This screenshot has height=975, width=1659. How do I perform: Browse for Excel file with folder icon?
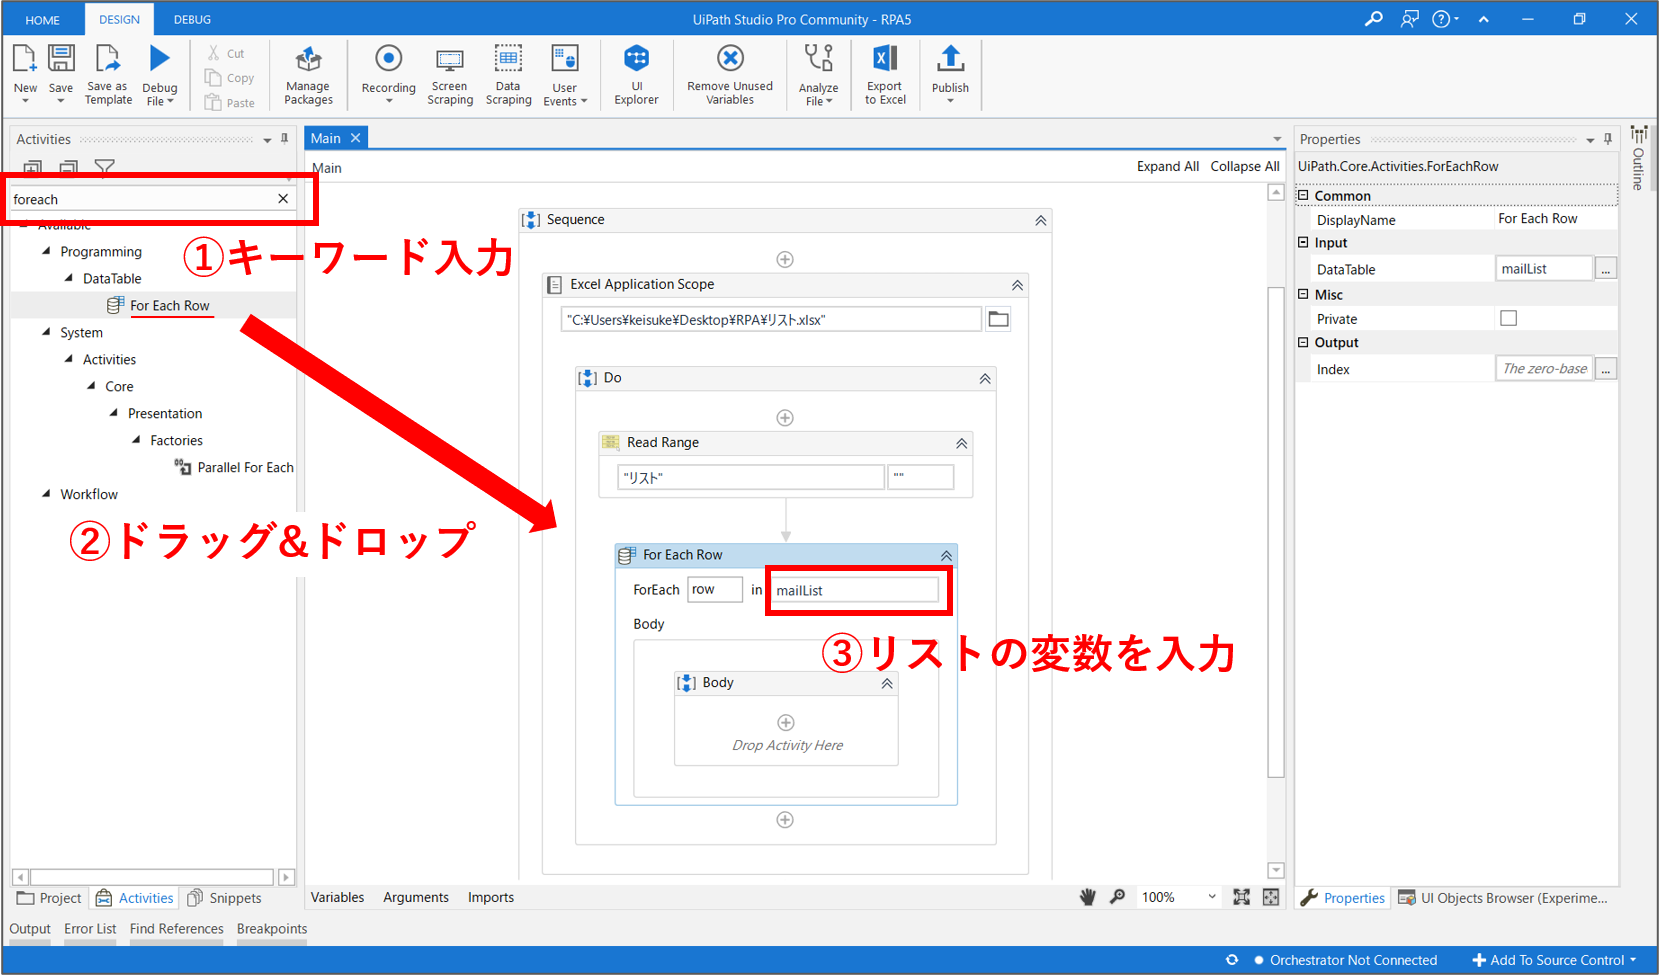[998, 320]
